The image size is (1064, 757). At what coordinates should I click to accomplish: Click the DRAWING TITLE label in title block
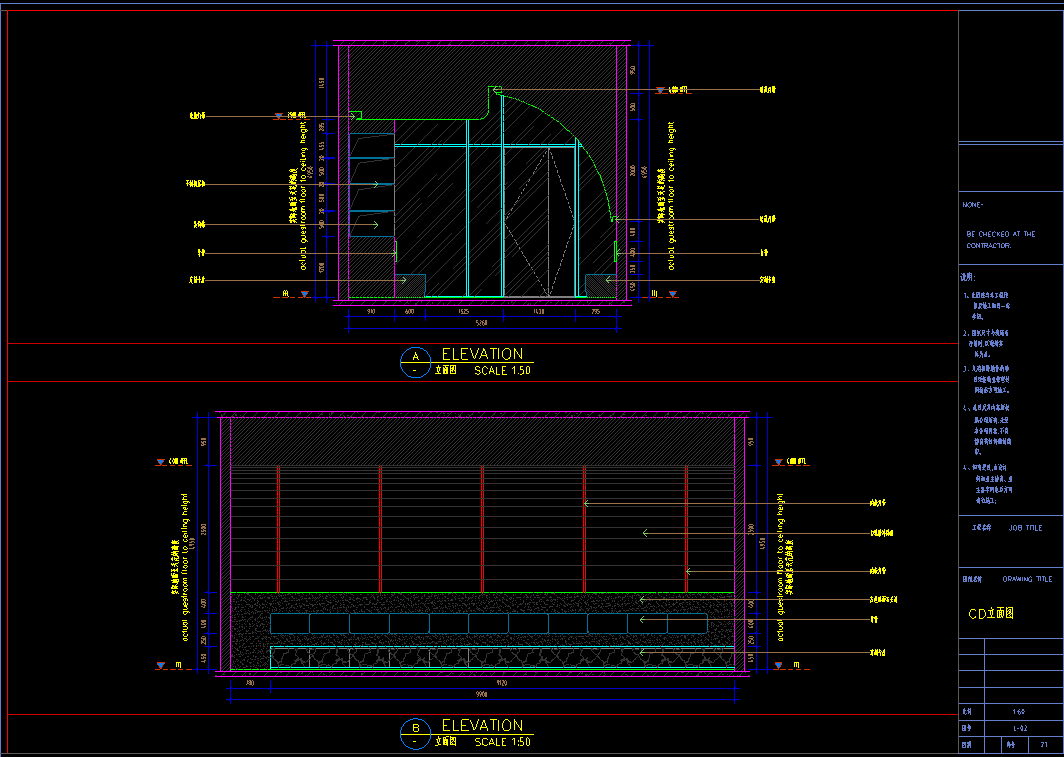tap(1027, 579)
